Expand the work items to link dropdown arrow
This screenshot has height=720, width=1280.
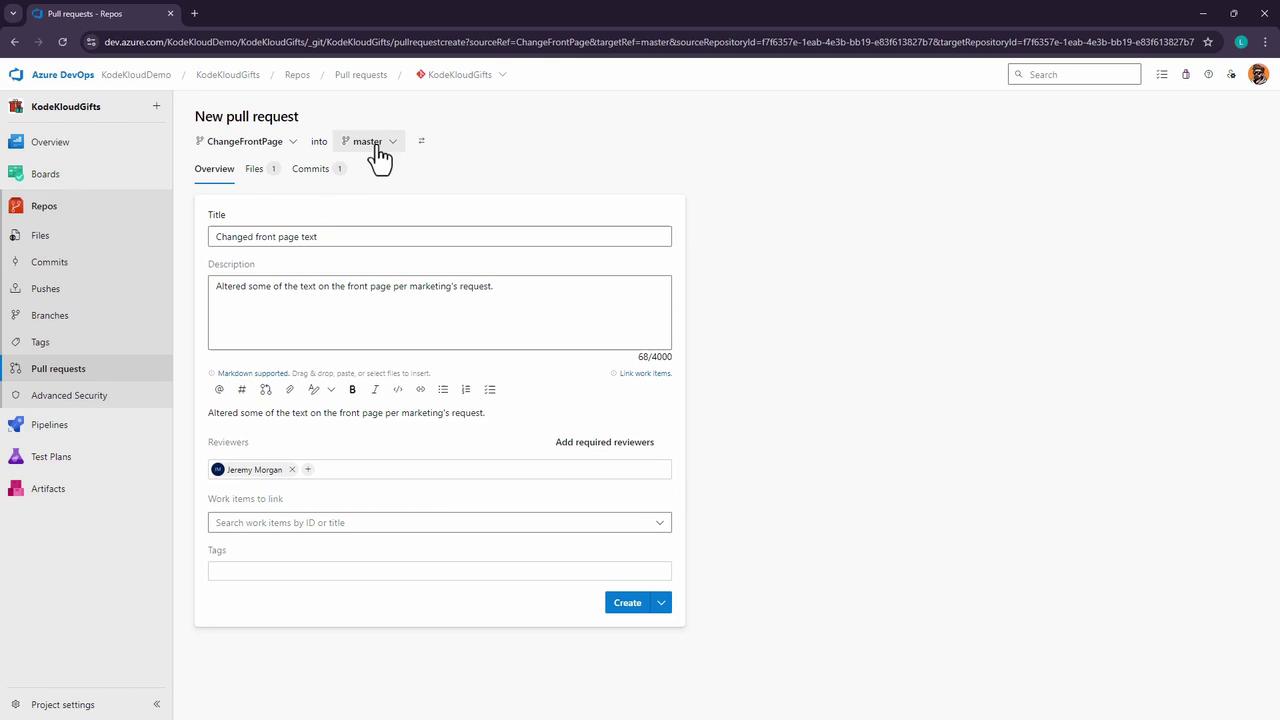(x=660, y=522)
